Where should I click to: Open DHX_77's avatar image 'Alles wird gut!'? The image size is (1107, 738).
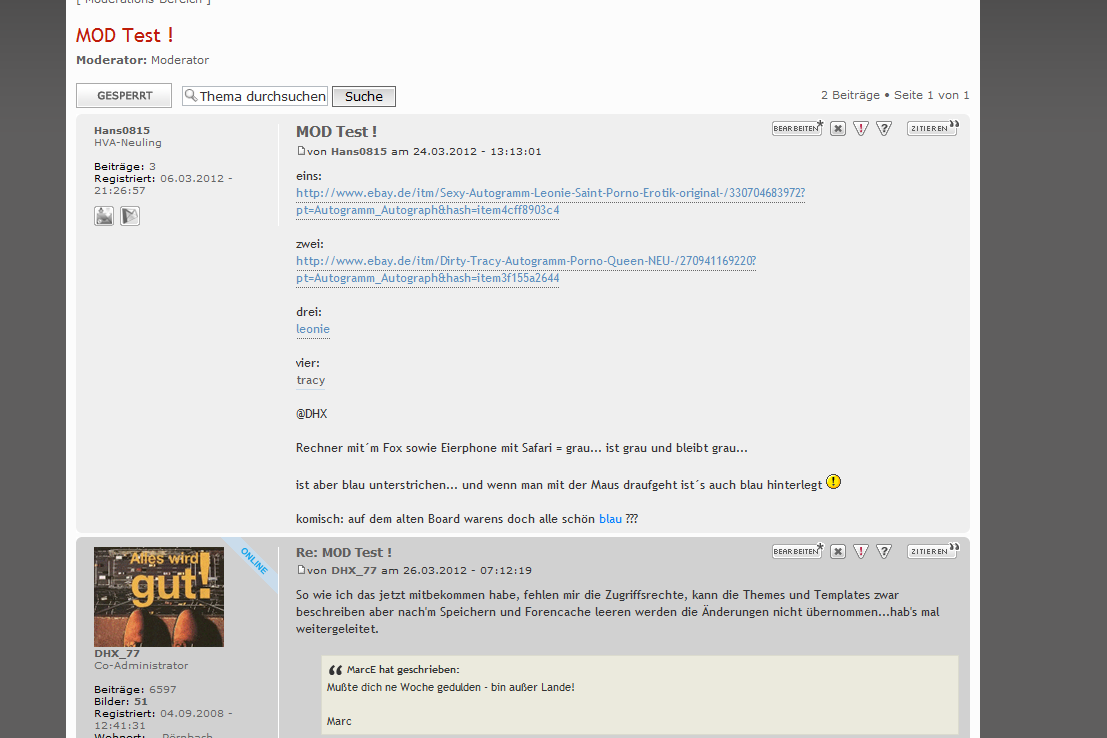click(159, 597)
